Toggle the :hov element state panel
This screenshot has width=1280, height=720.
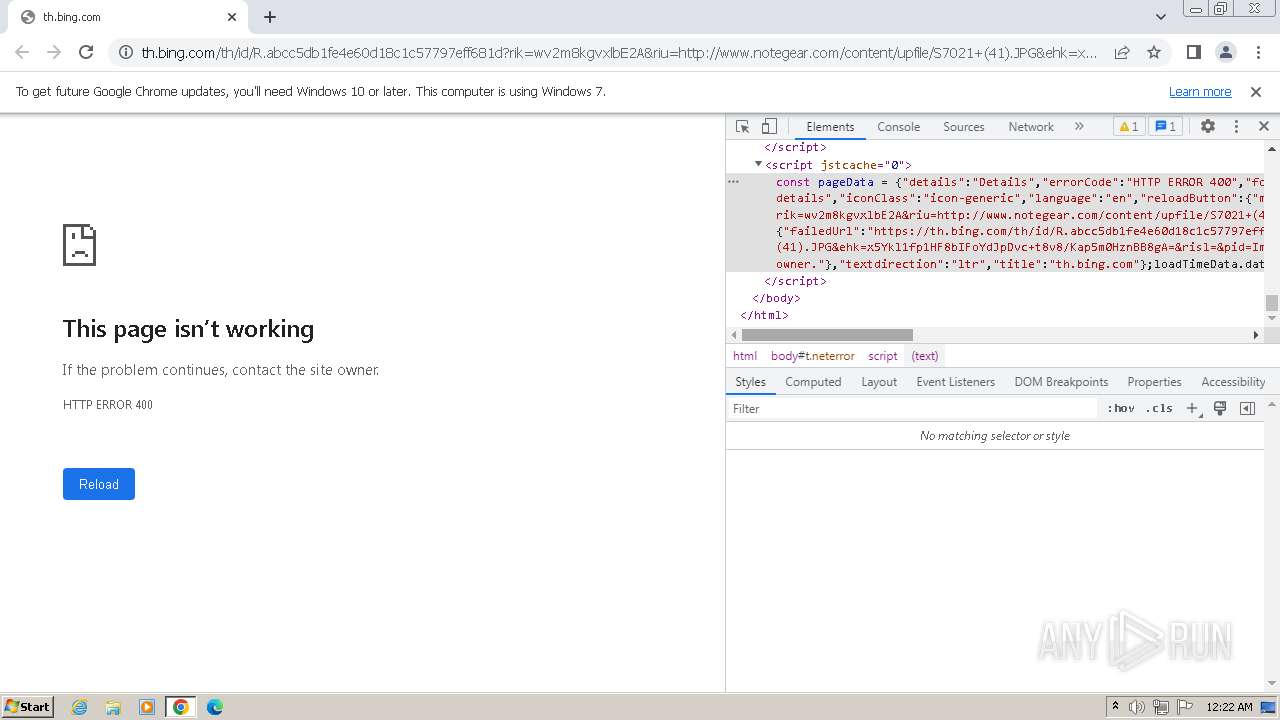[x=1121, y=408]
